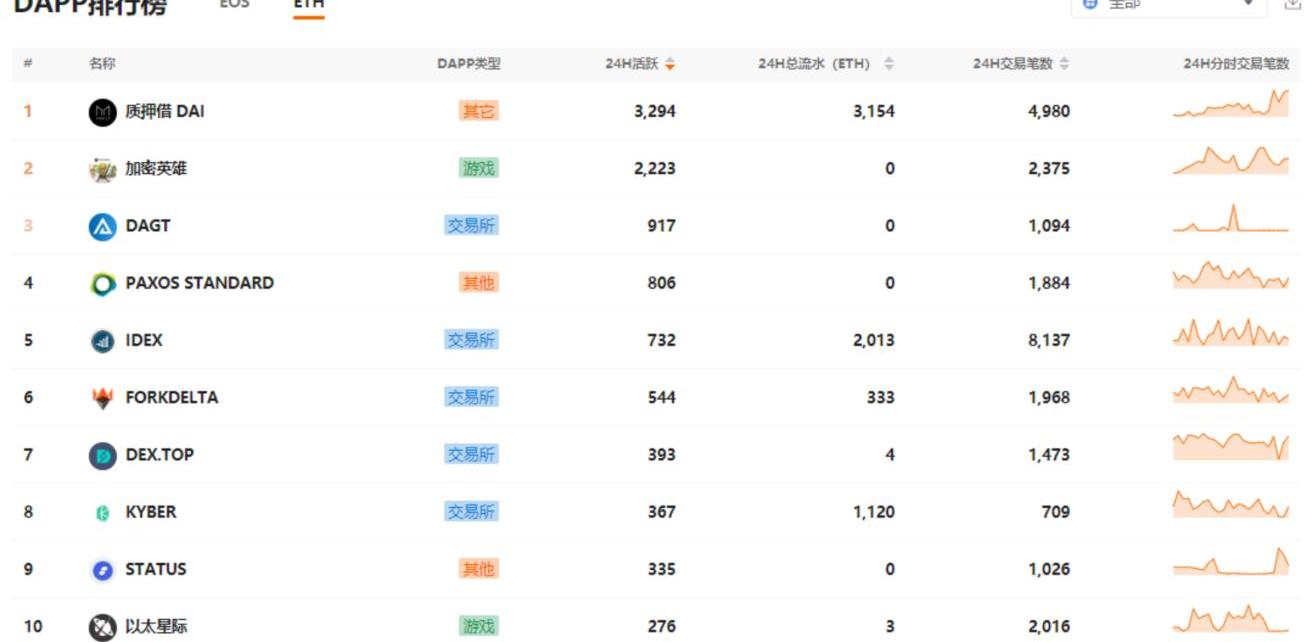This screenshot has height=642, width=1315.
Task: Open the PAXOS STANDARD name link
Action: (199, 283)
